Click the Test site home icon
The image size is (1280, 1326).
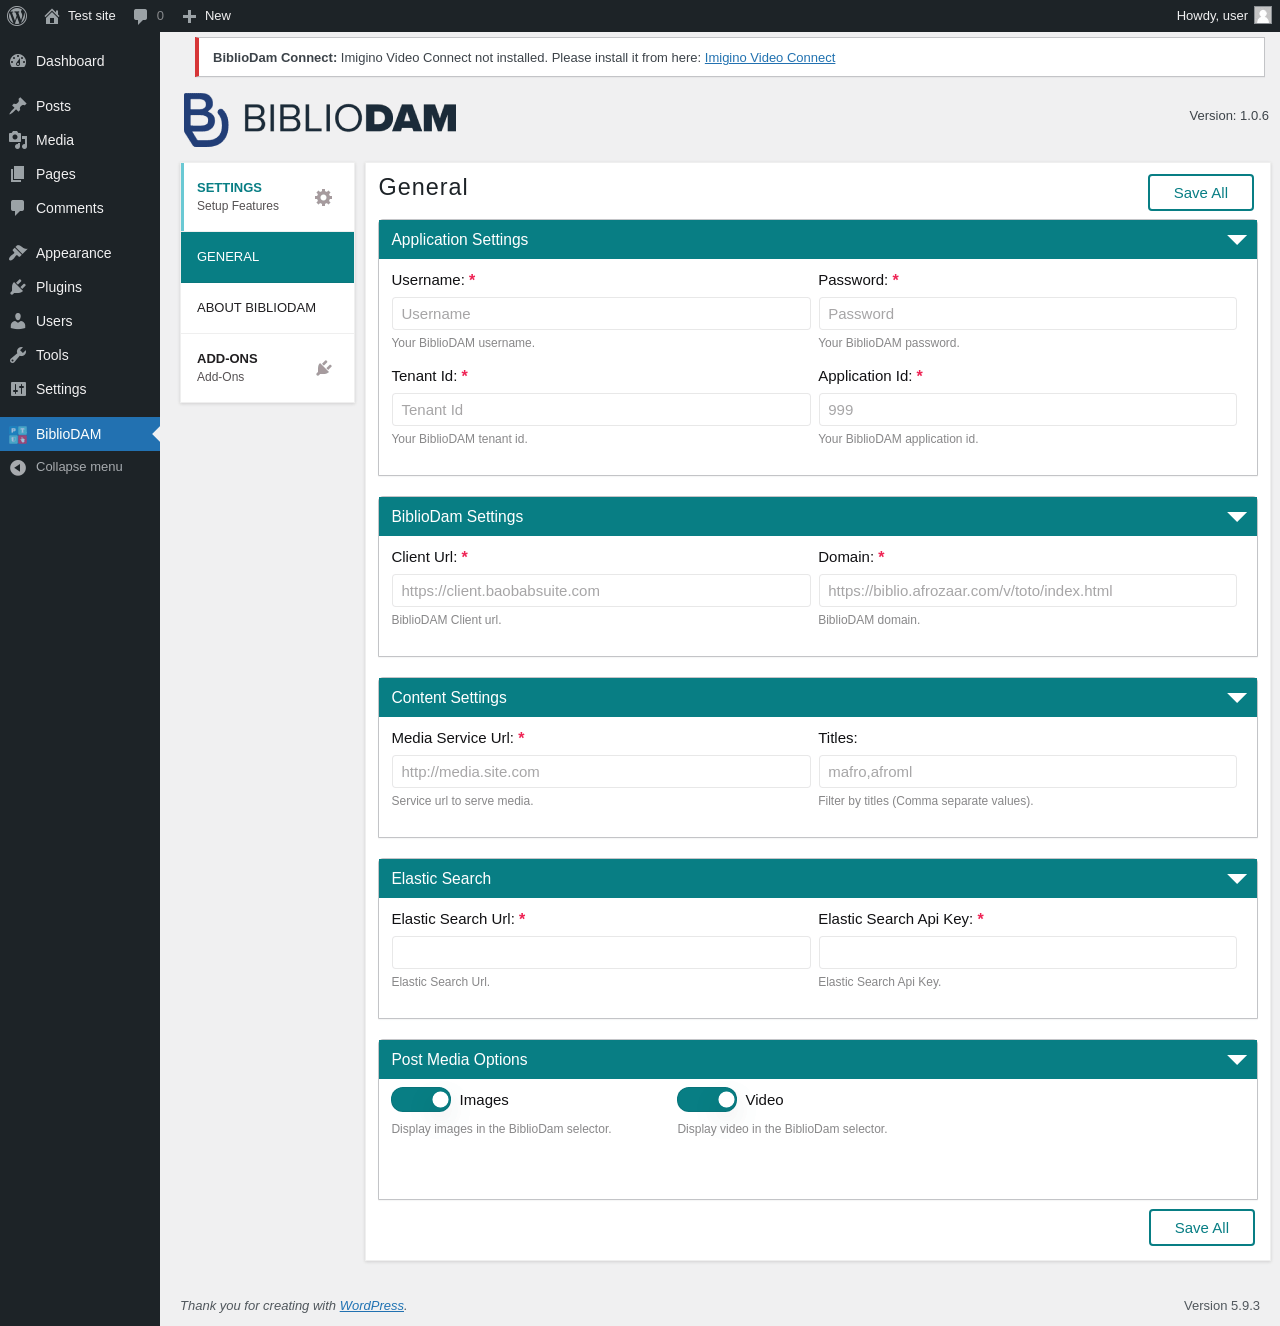click(52, 16)
